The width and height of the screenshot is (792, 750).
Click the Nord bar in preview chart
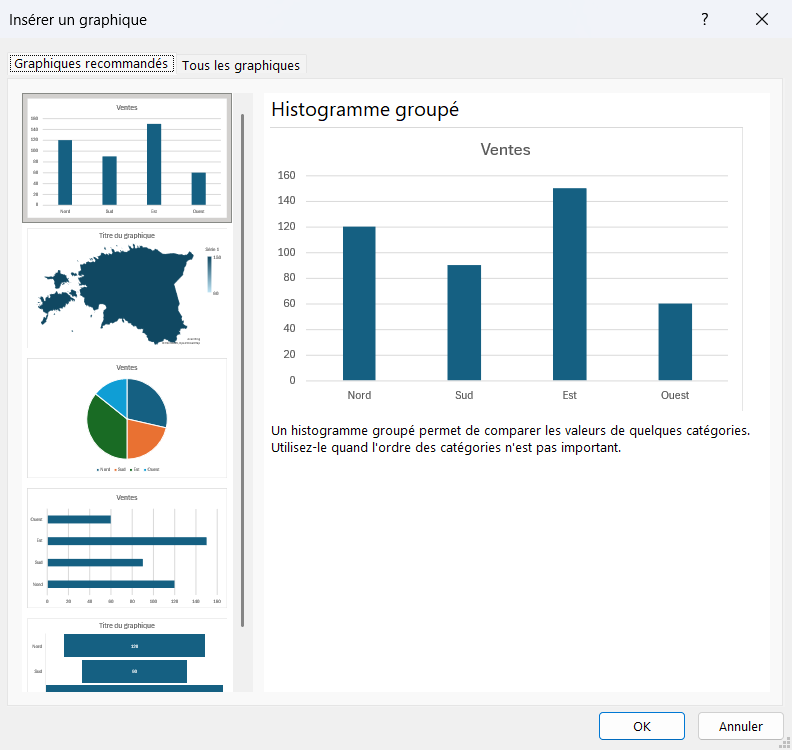tap(359, 303)
